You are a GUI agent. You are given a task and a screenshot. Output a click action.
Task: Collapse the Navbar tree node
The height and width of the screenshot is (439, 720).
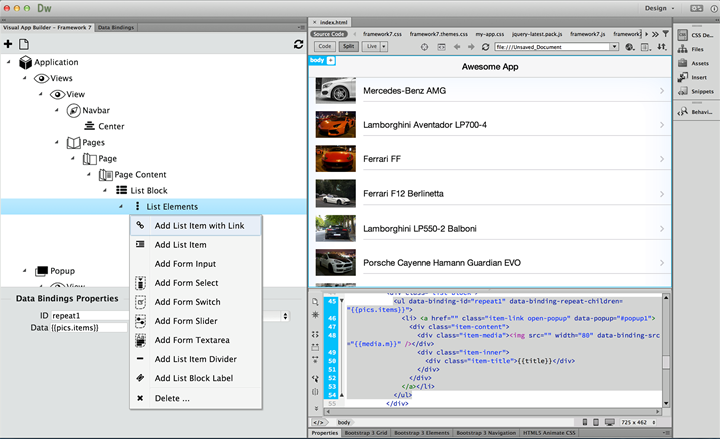(56, 110)
